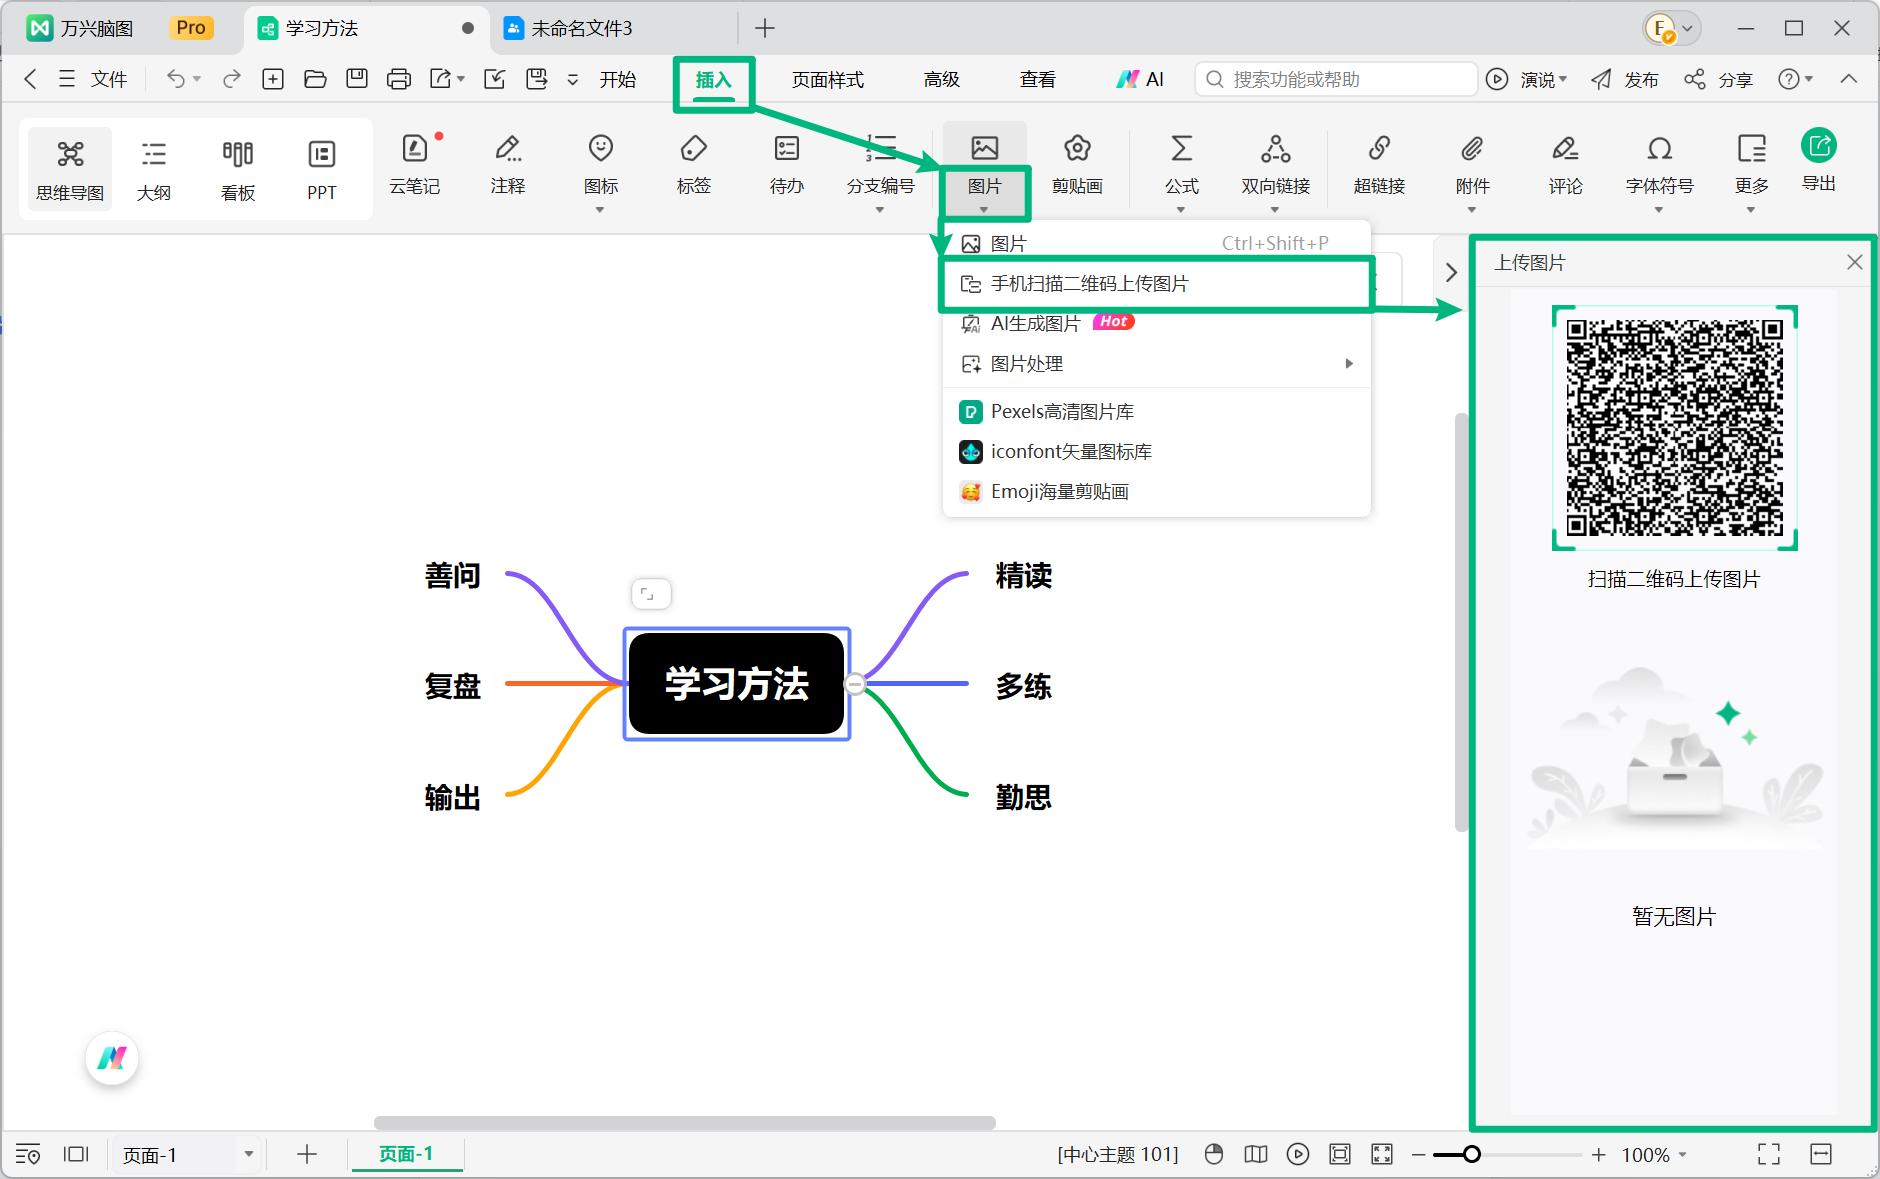
Task: Click the green Export (导出) icon
Action: pos(1819,146)
